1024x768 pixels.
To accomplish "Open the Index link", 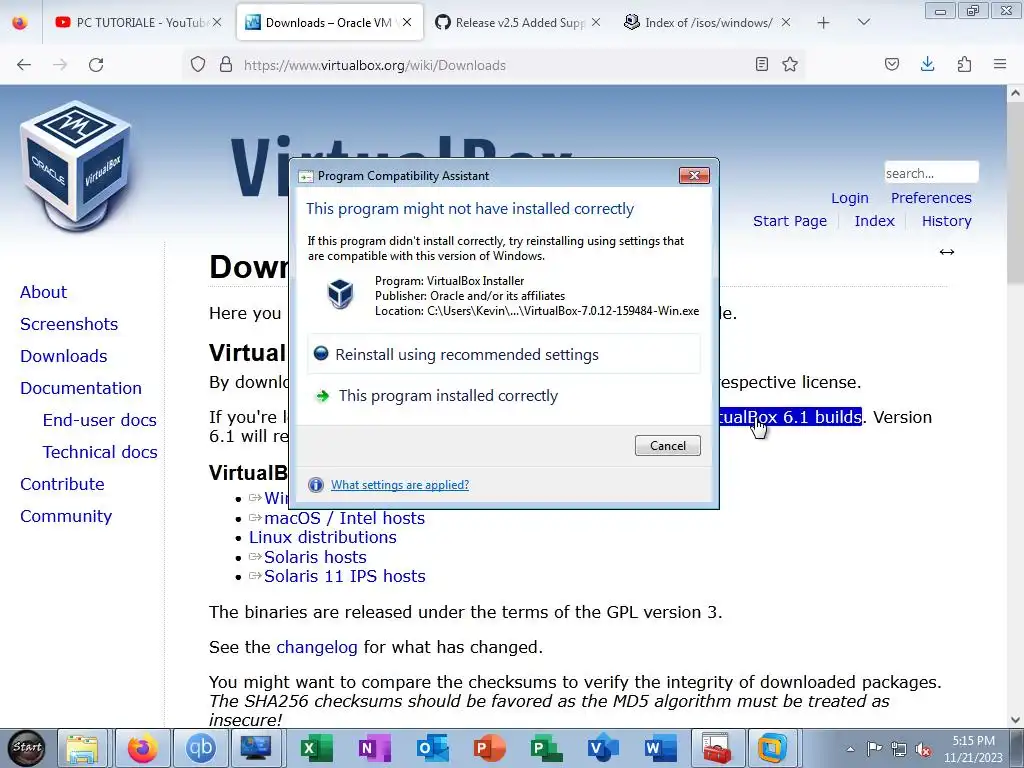I will [874, 221].
